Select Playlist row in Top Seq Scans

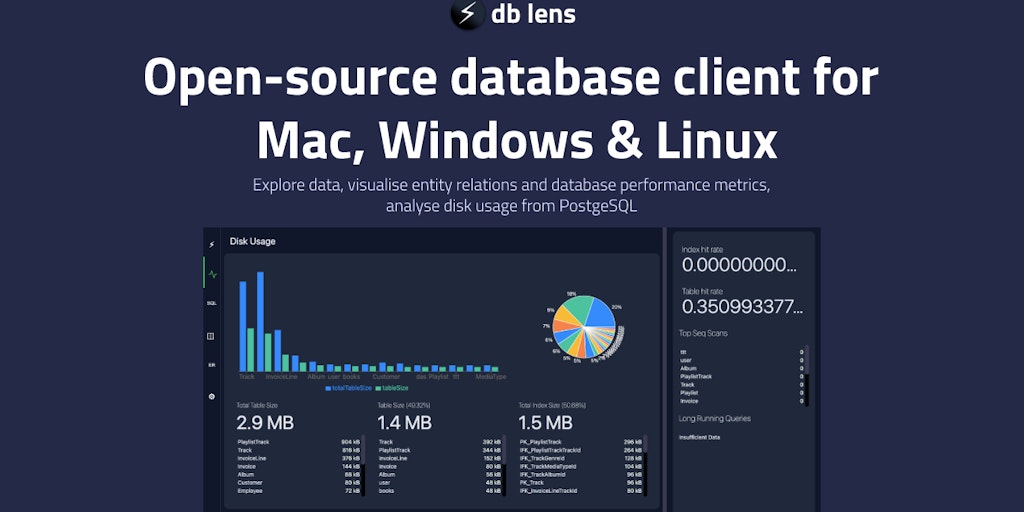click(741, 392)
